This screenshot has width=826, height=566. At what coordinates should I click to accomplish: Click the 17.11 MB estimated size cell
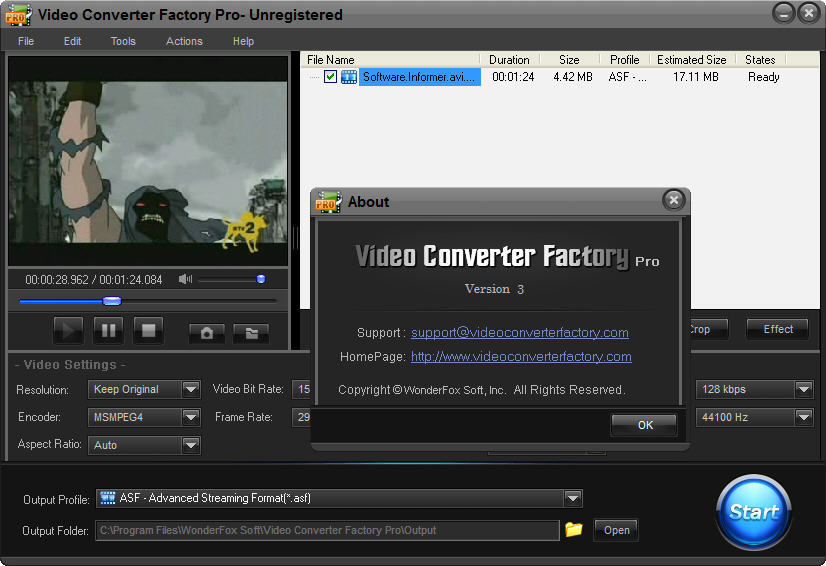pos(695,77)
